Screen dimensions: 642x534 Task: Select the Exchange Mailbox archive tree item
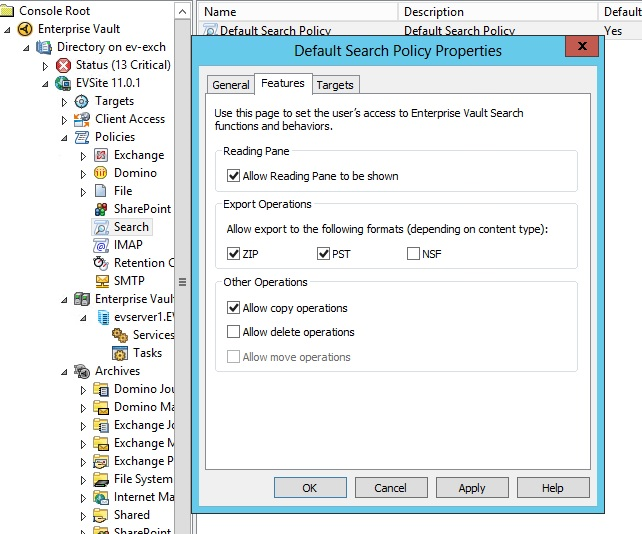(x=134, y=443)
